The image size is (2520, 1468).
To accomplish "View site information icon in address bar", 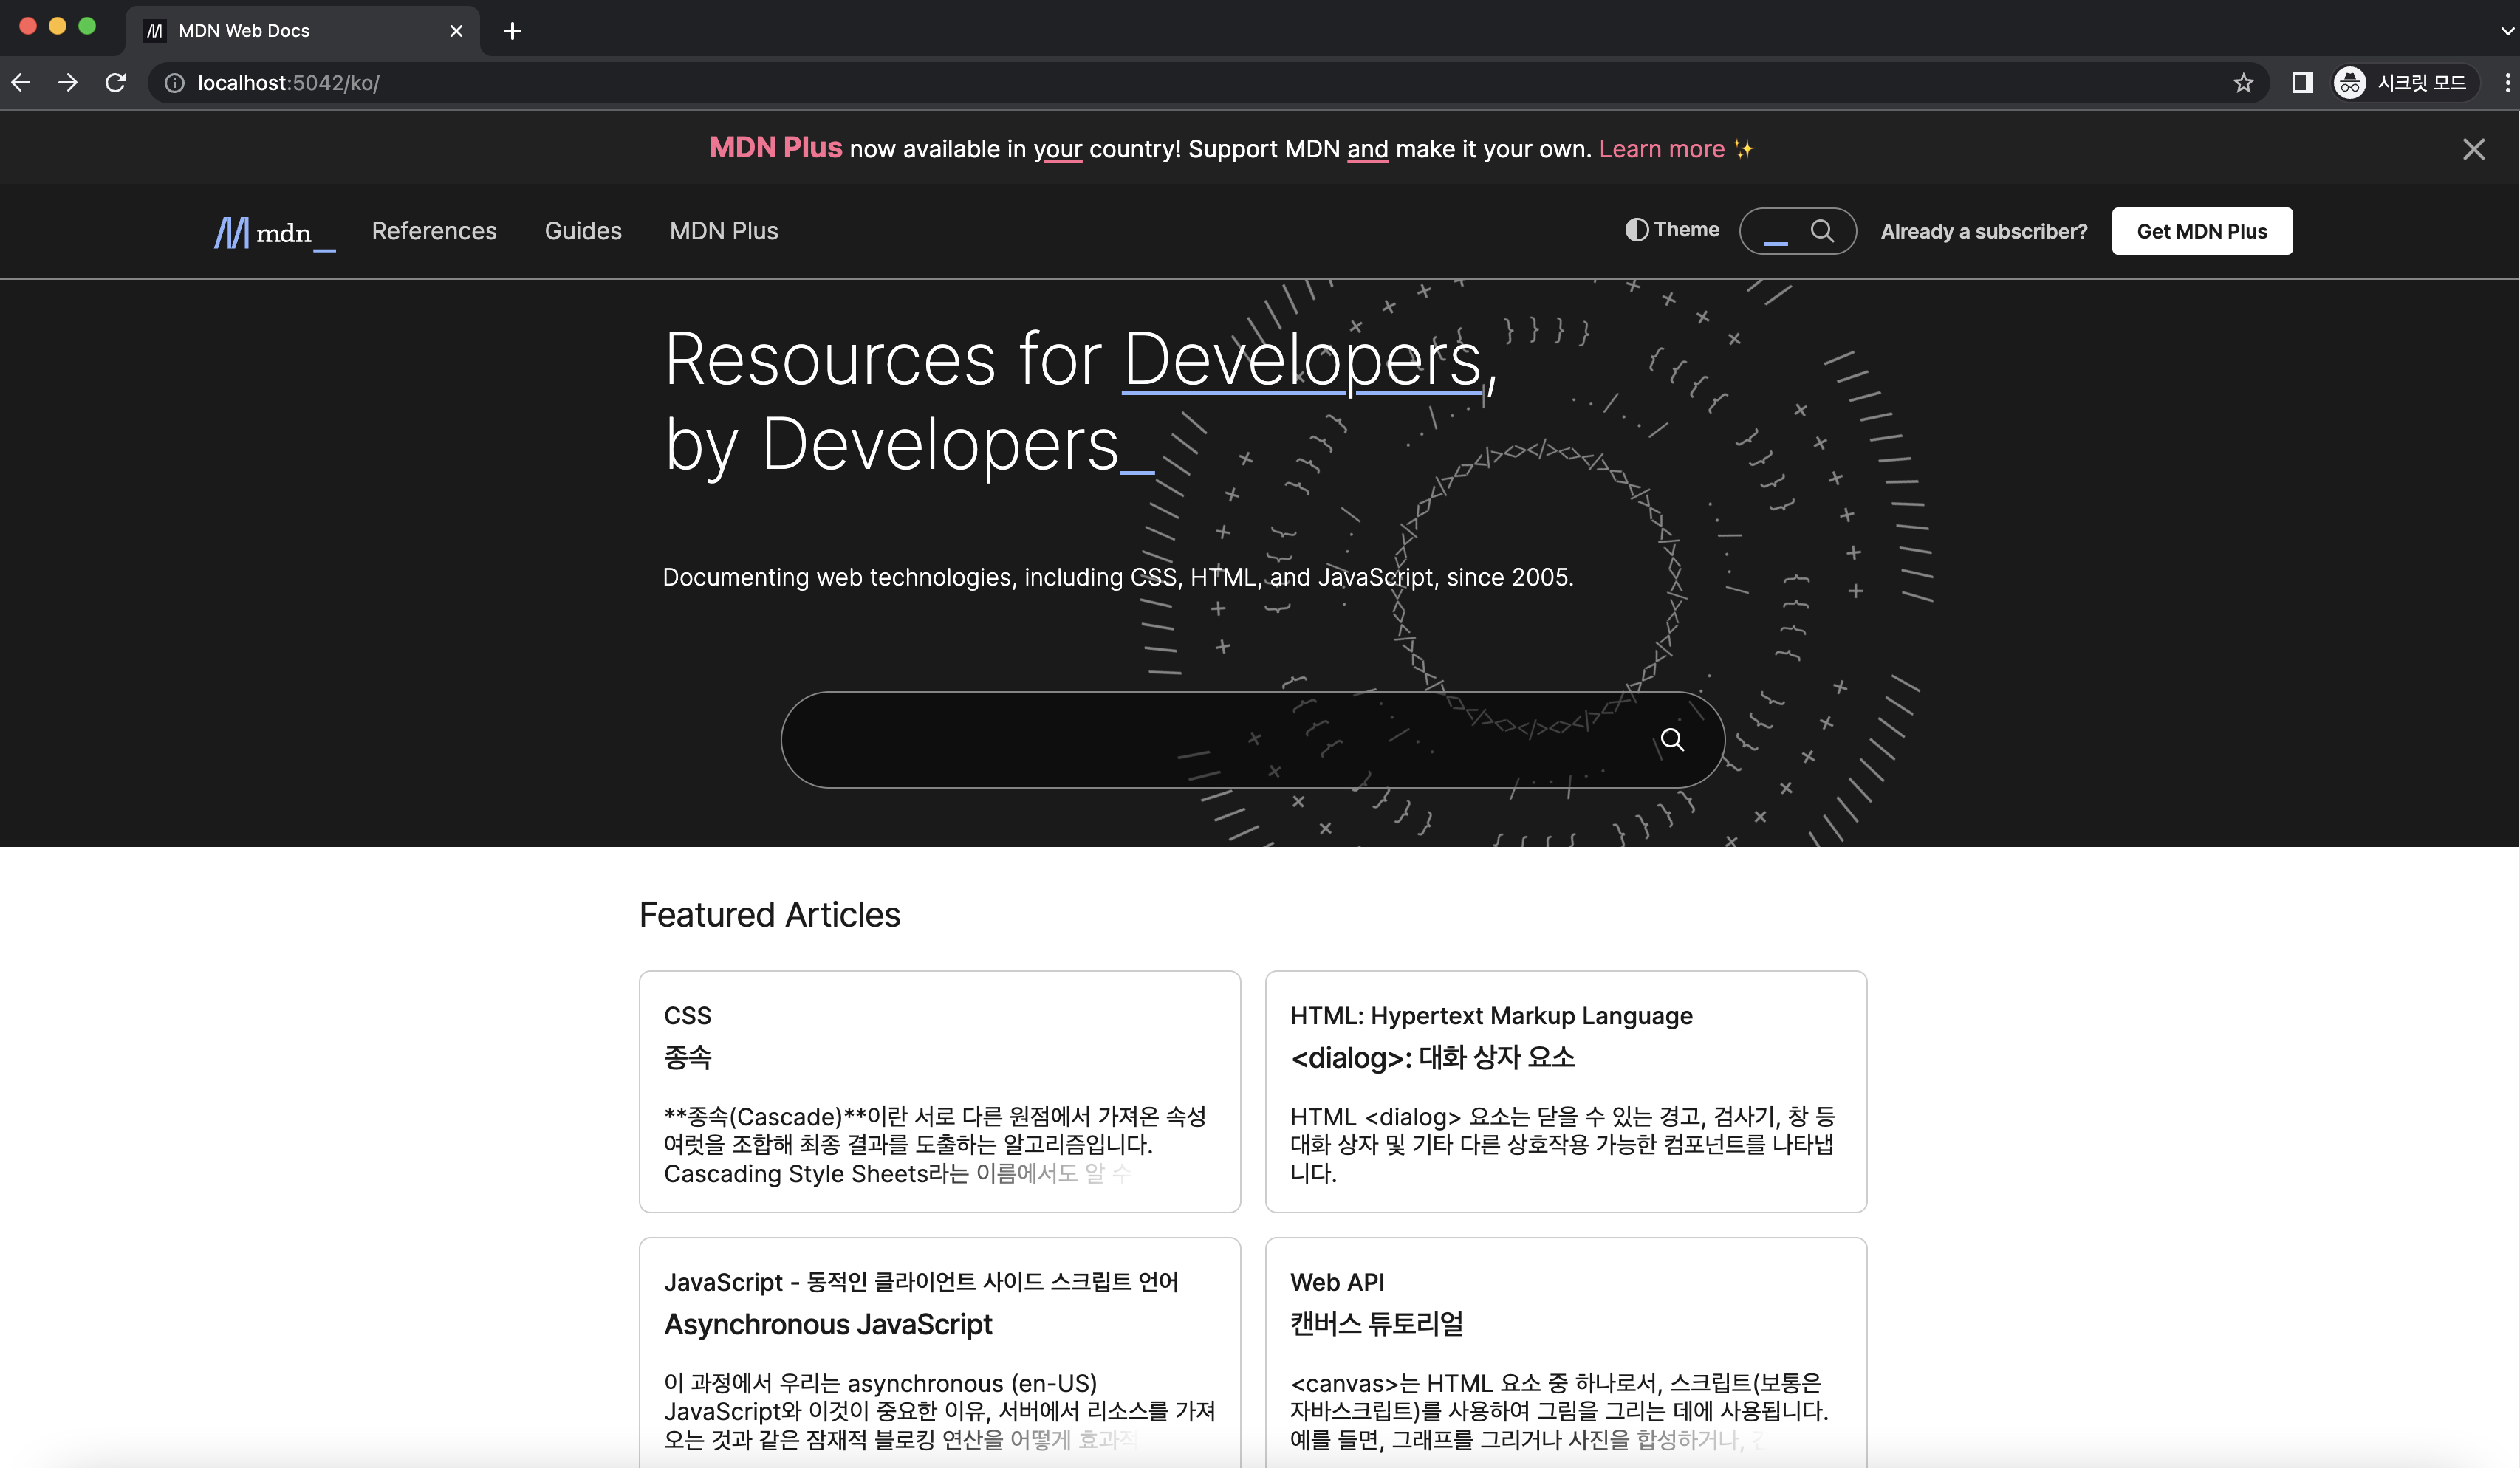I will (x=175, y=83).
